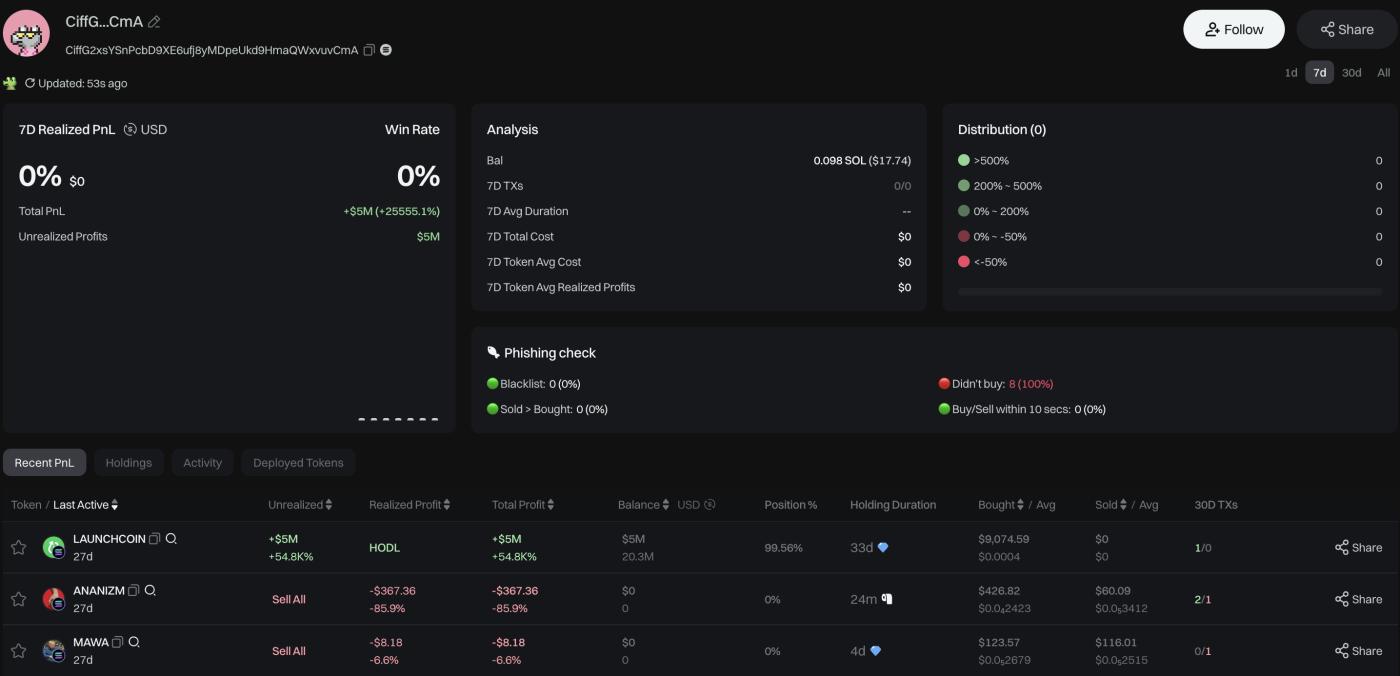Star the LAUNCHCOIN token as favorite
The image size is (1400, 676).
coord(18,547)
